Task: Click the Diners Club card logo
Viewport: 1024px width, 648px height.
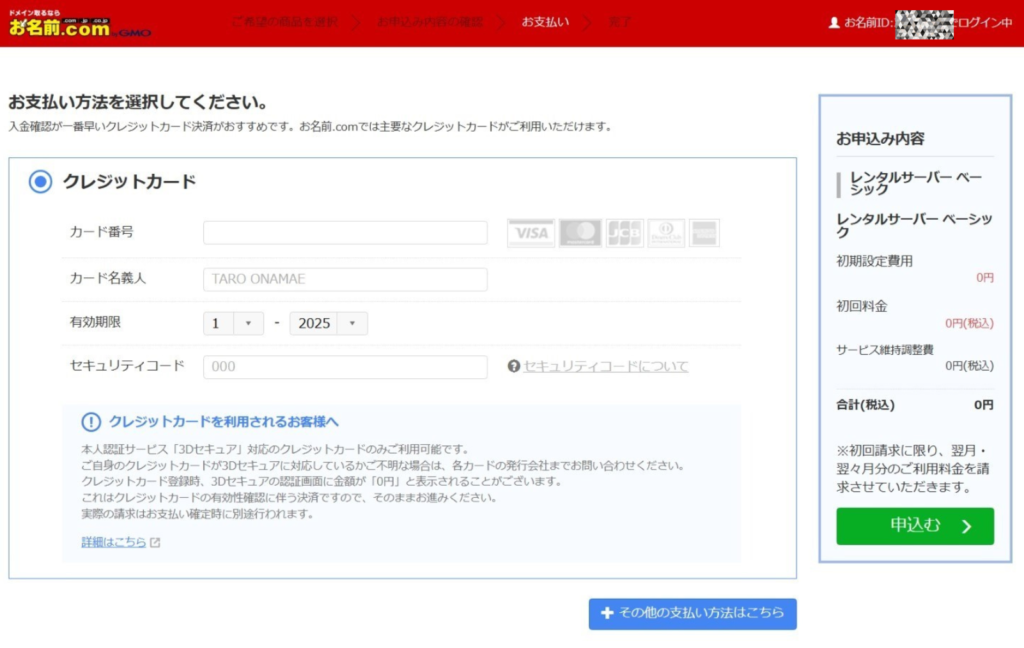Action: 666,233
